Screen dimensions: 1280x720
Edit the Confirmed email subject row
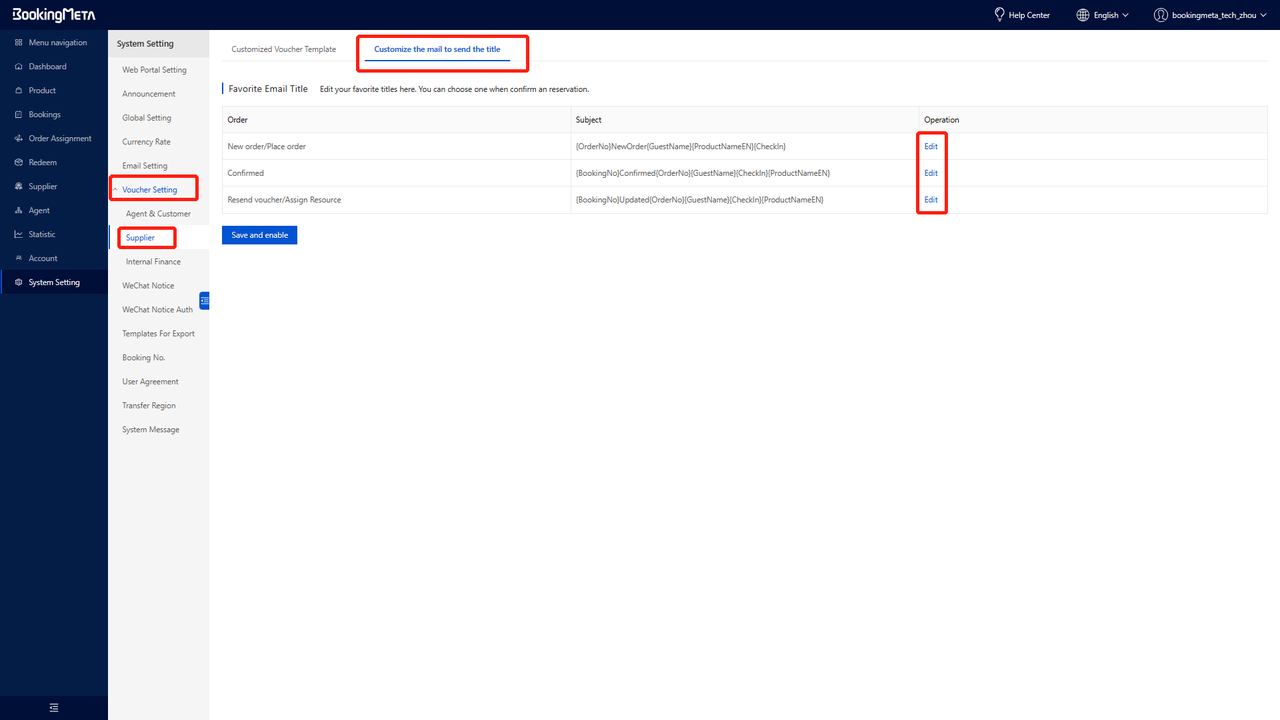point(931,173)
